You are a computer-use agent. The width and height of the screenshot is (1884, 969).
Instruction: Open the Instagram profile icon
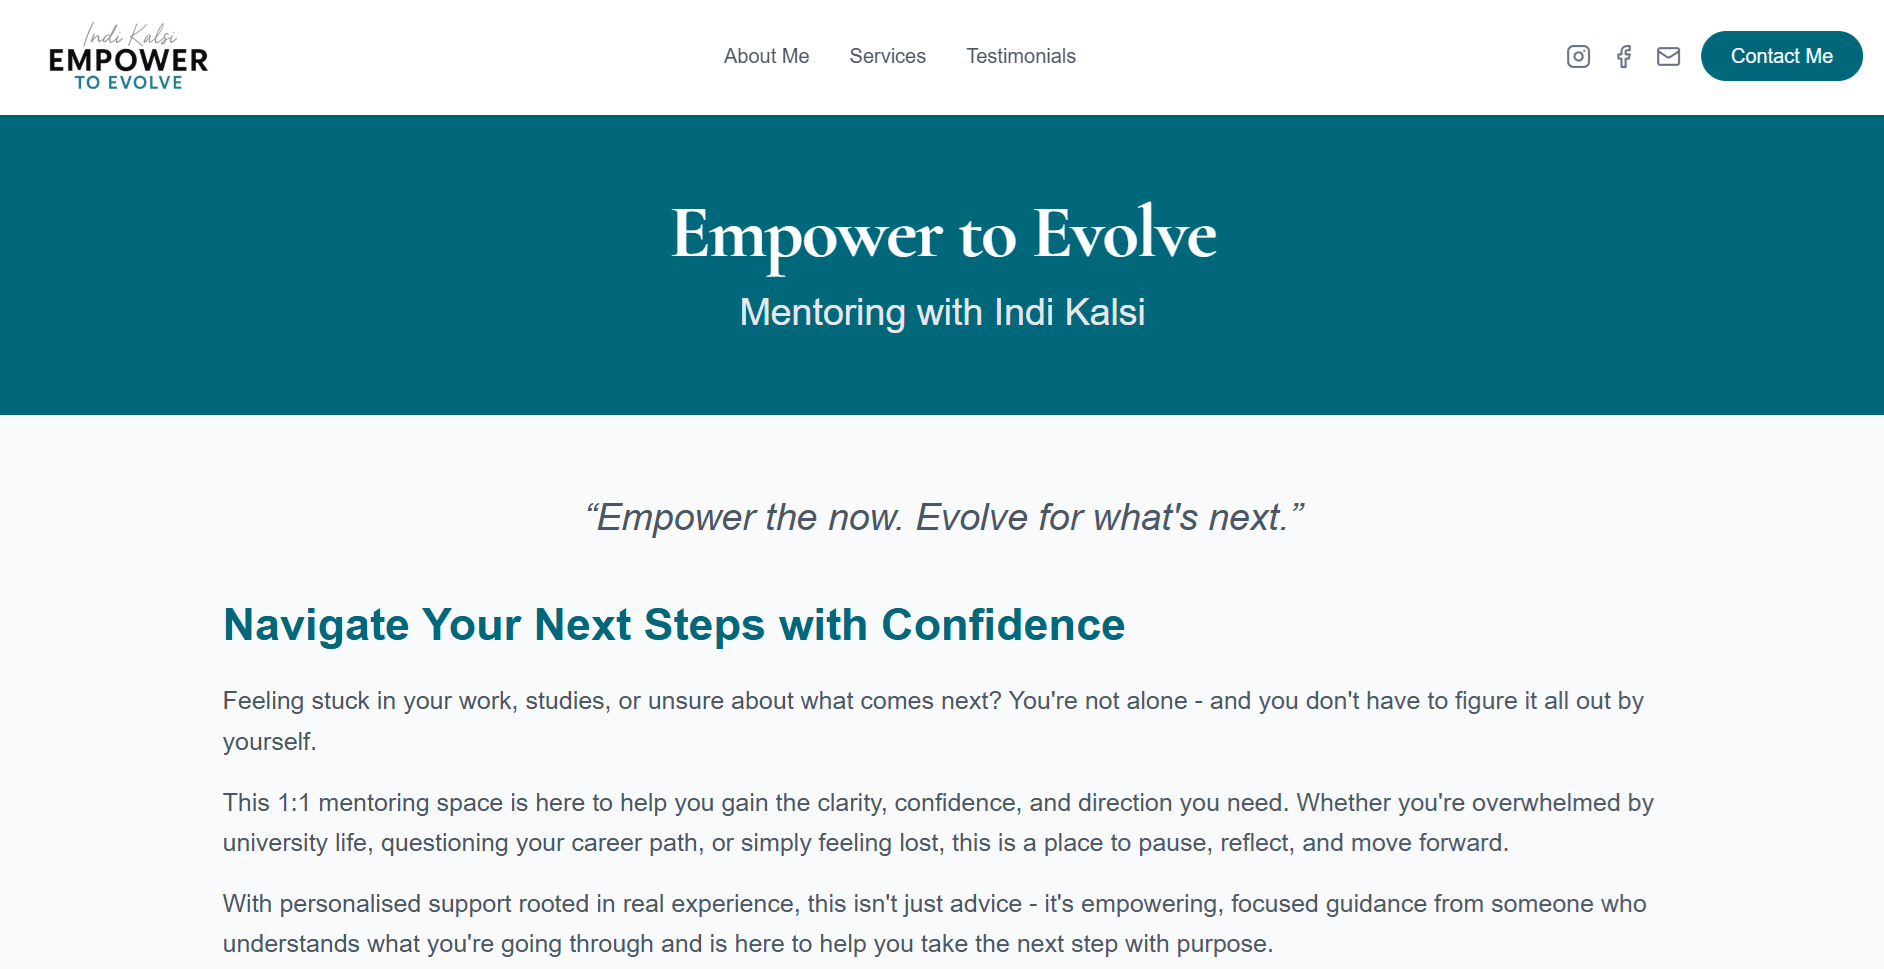[1578, 57]
